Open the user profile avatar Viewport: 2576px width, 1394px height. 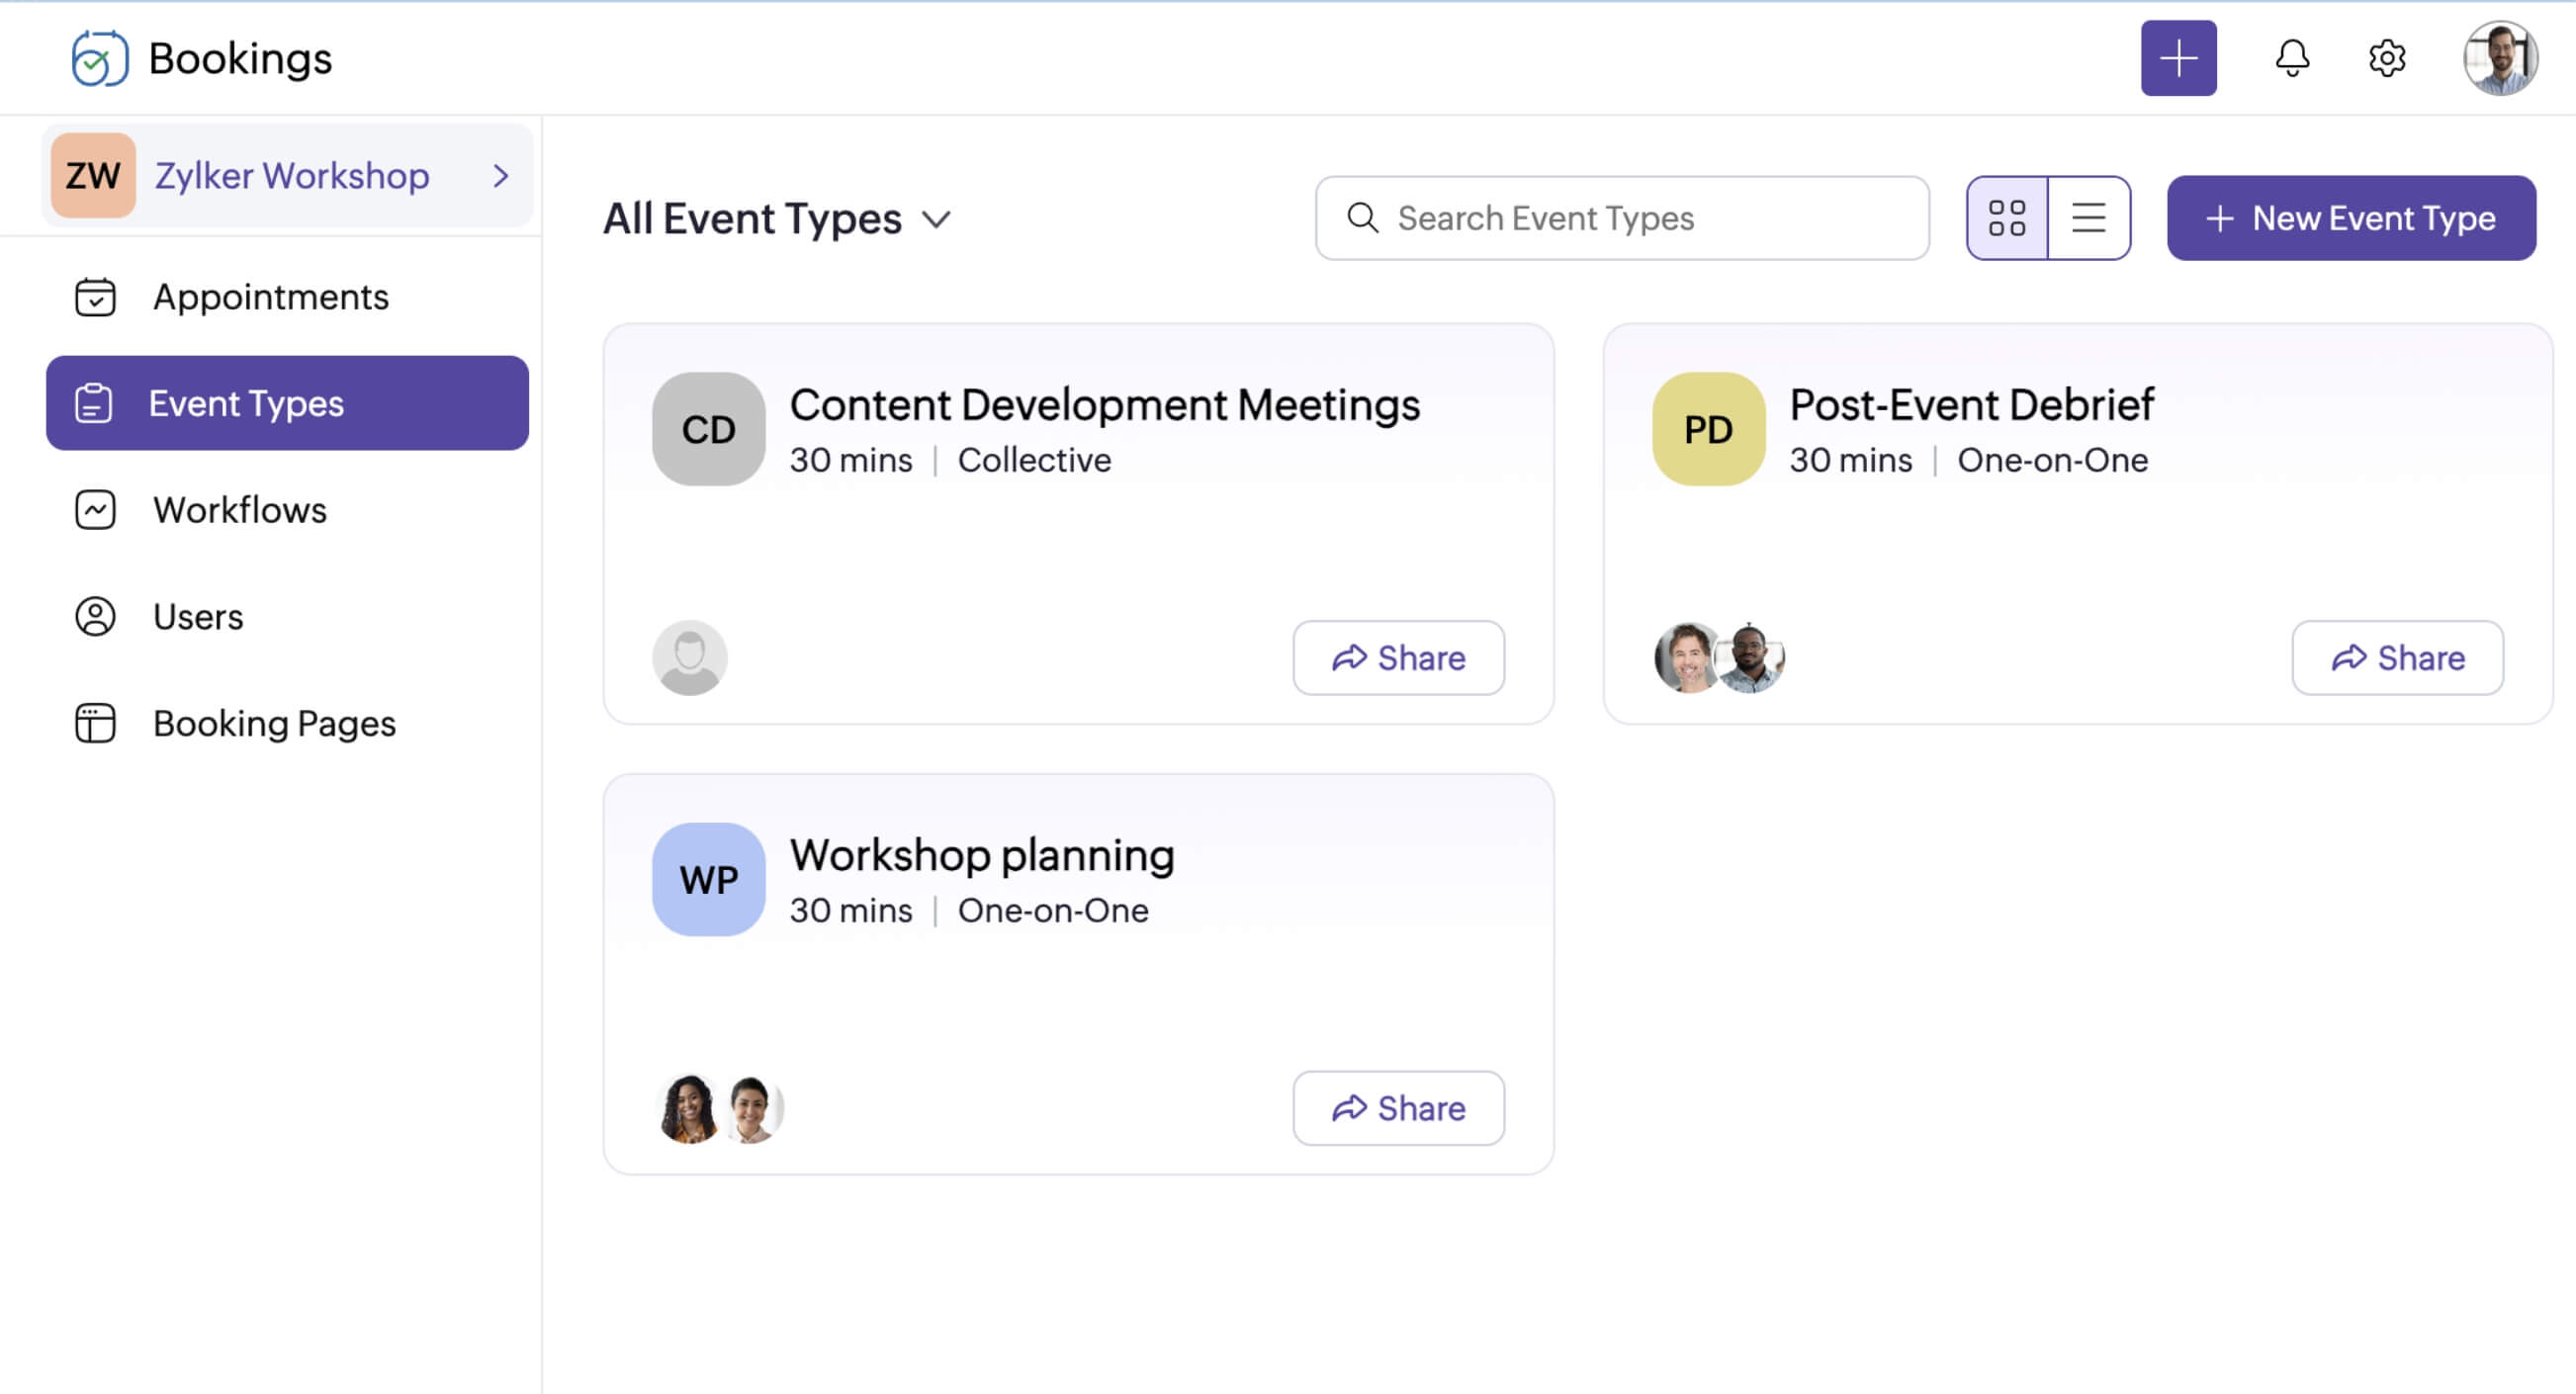2498,58
